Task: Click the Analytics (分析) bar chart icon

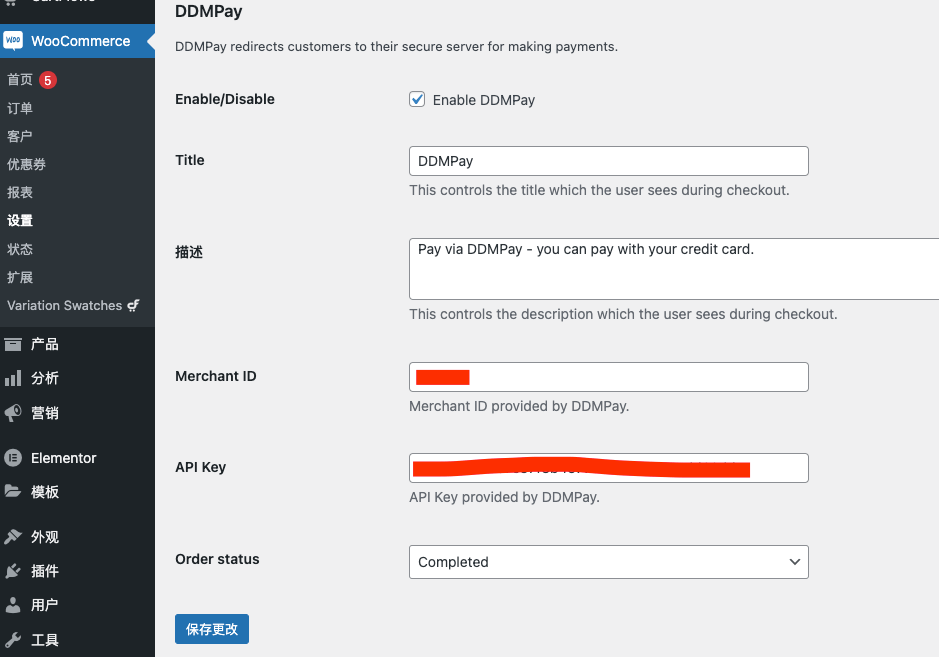Action: pyautogui.click(x=13, y=378)
